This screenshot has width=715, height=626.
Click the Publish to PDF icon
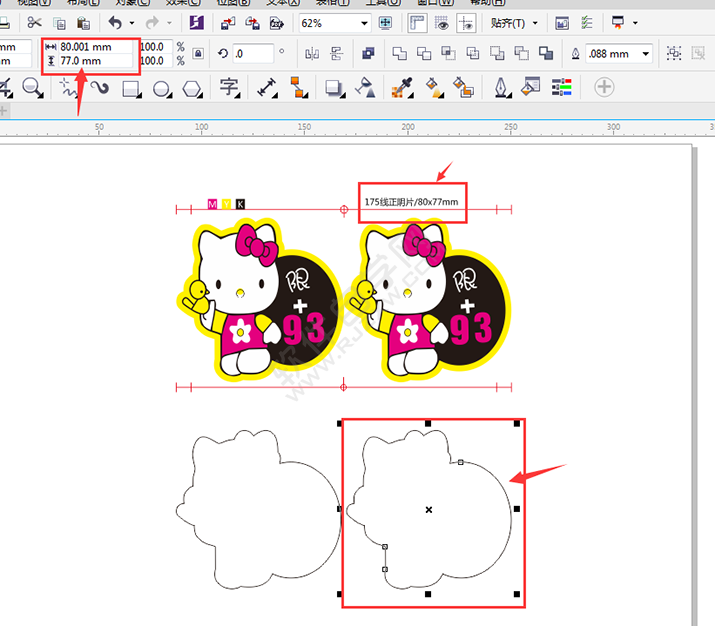[276, 23]
